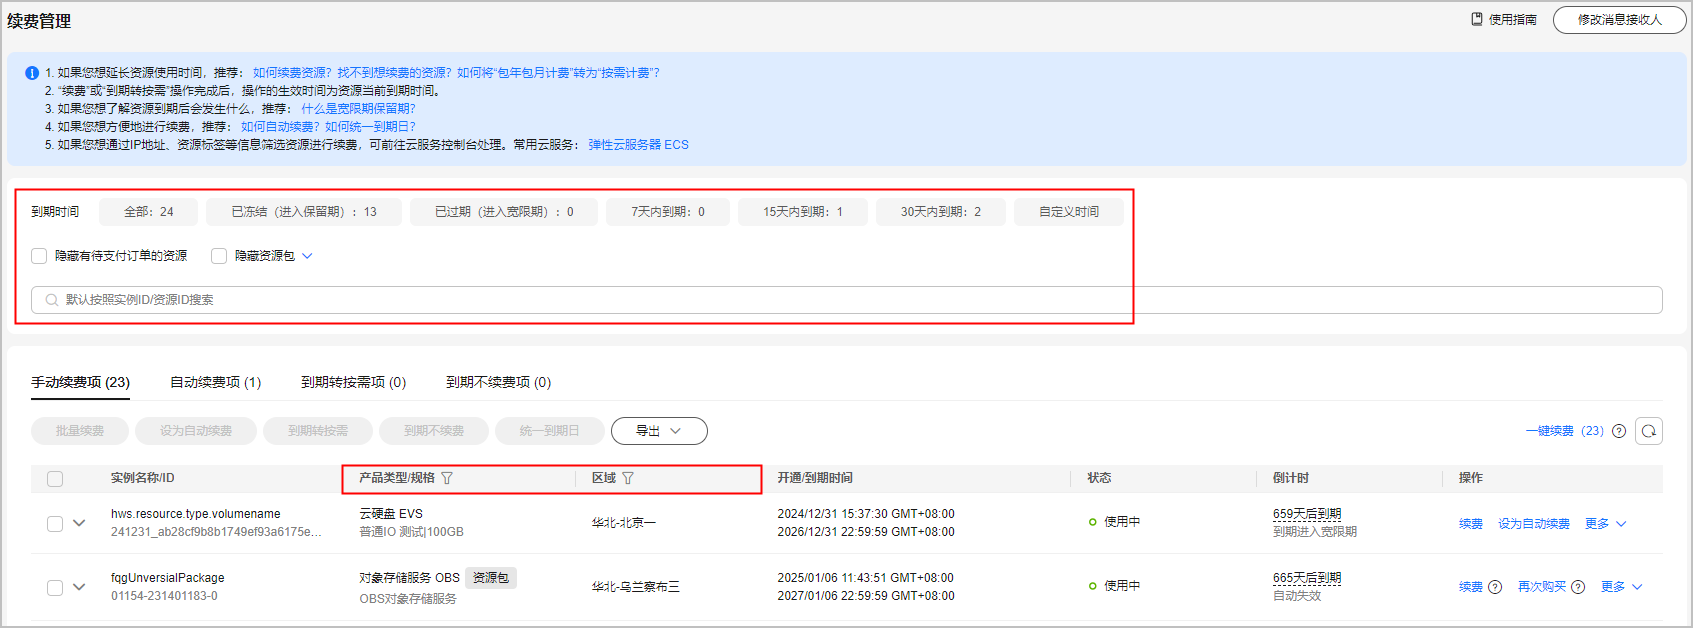Select checkbox for hws.resource.type.volumename row

55,523
